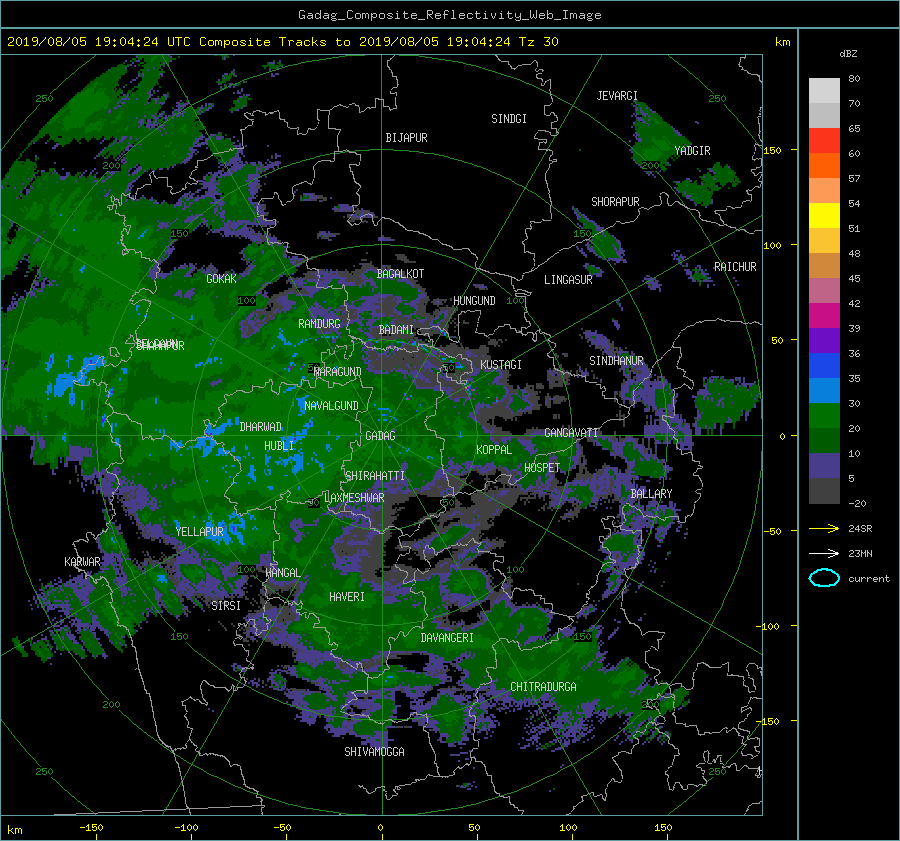Screen dimensions: 900x841
Task: Click the CHITRADURGA city label
Action: (543, 687)
